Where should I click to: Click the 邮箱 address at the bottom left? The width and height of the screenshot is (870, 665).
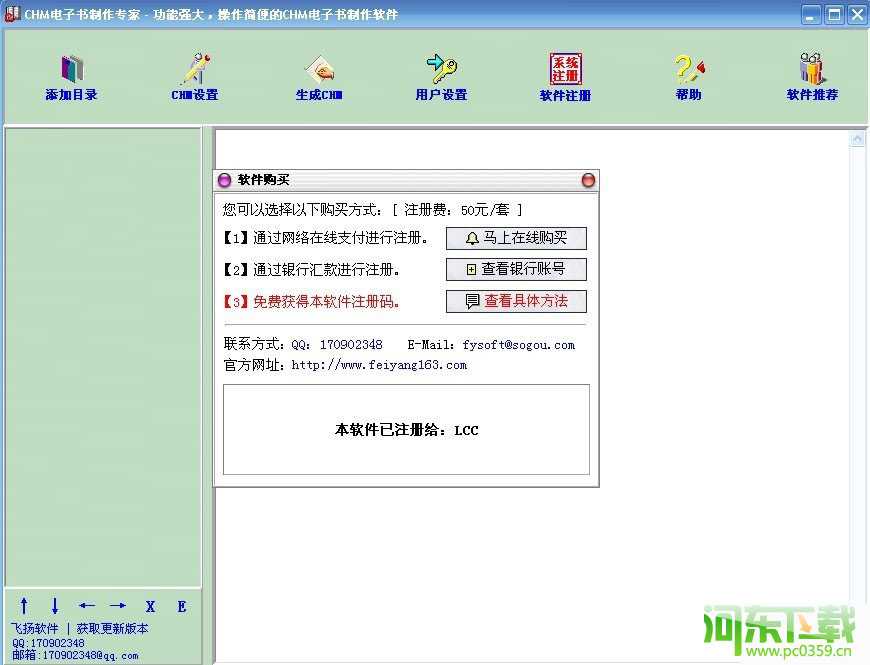tap(75, 655)
